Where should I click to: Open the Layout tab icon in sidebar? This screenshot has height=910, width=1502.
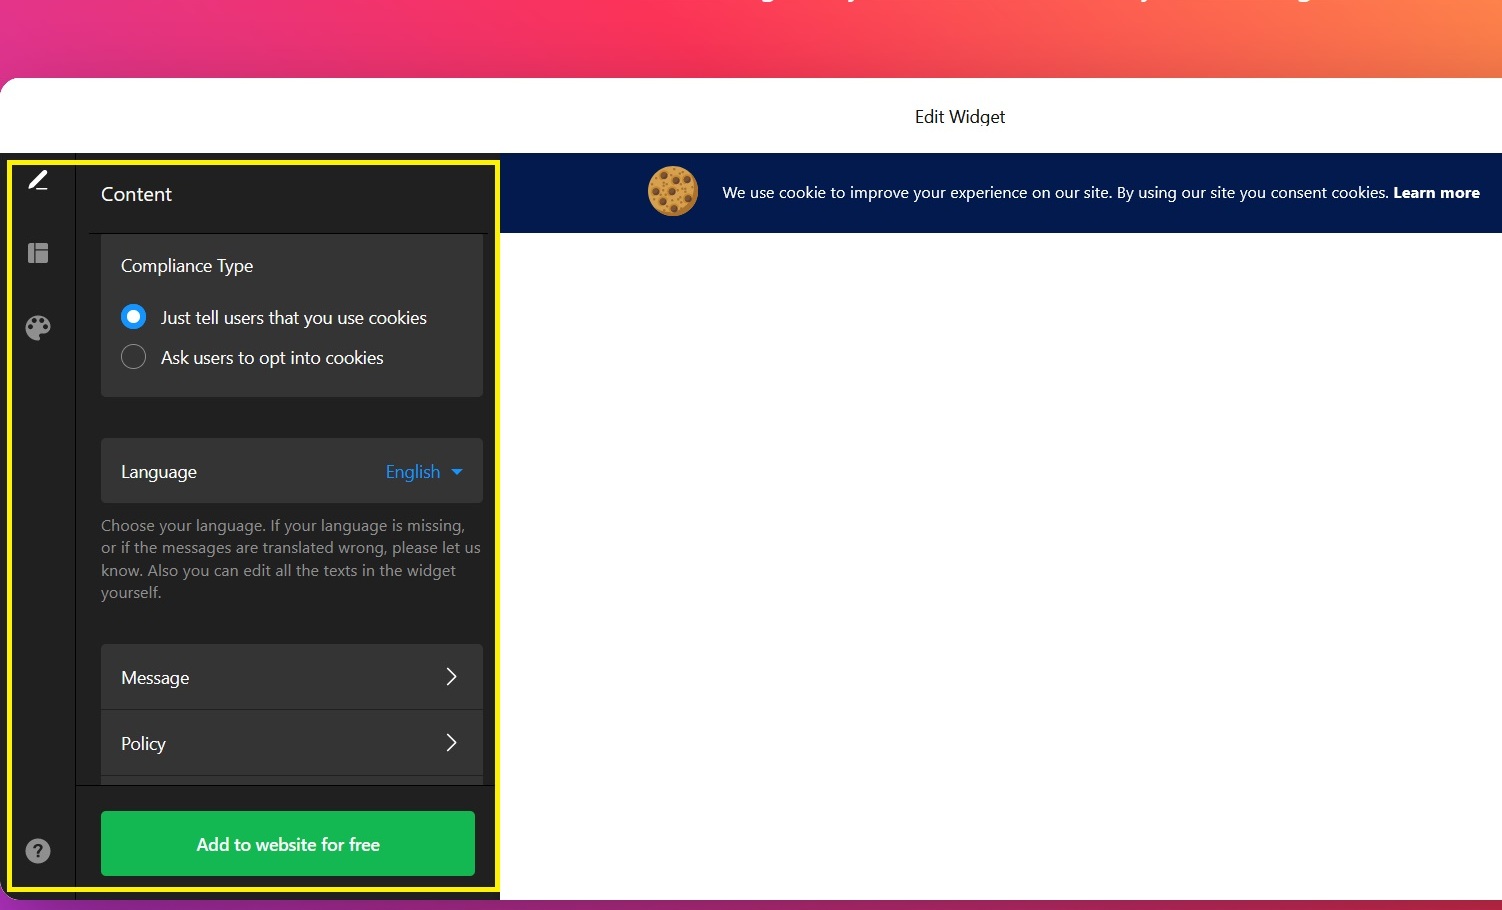coord(38,253)
